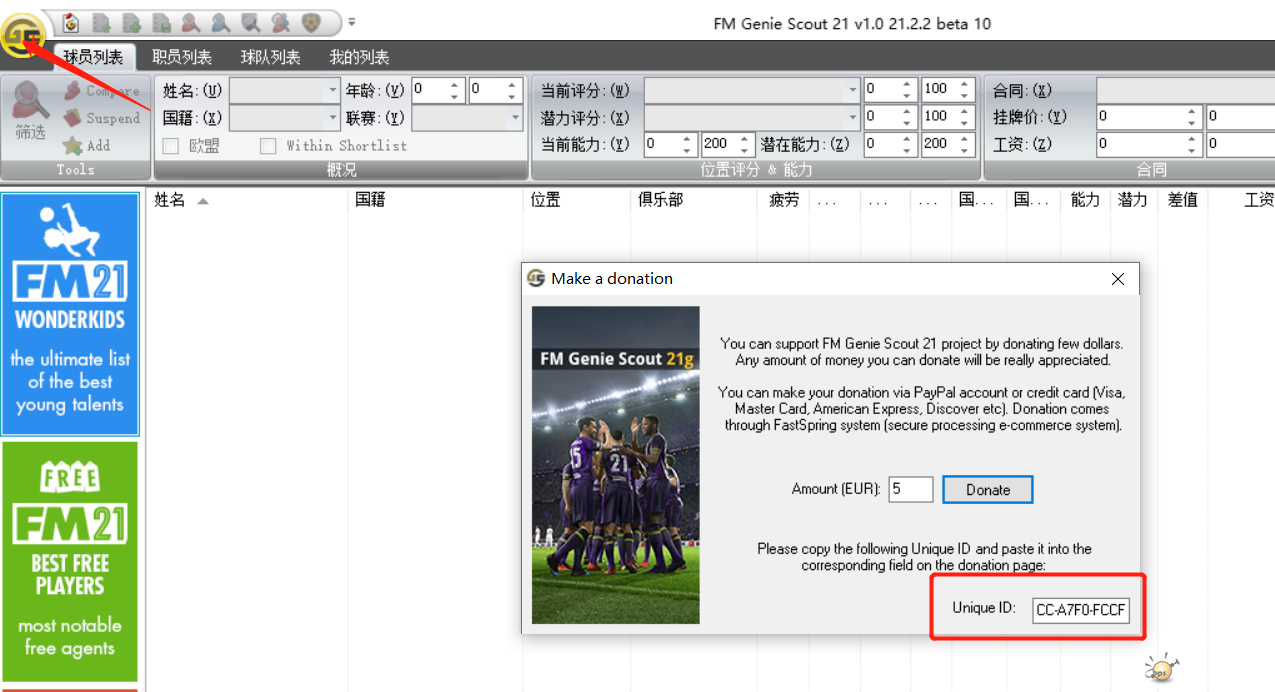
Task: Click the Donate button
Action: coord(987,490)
